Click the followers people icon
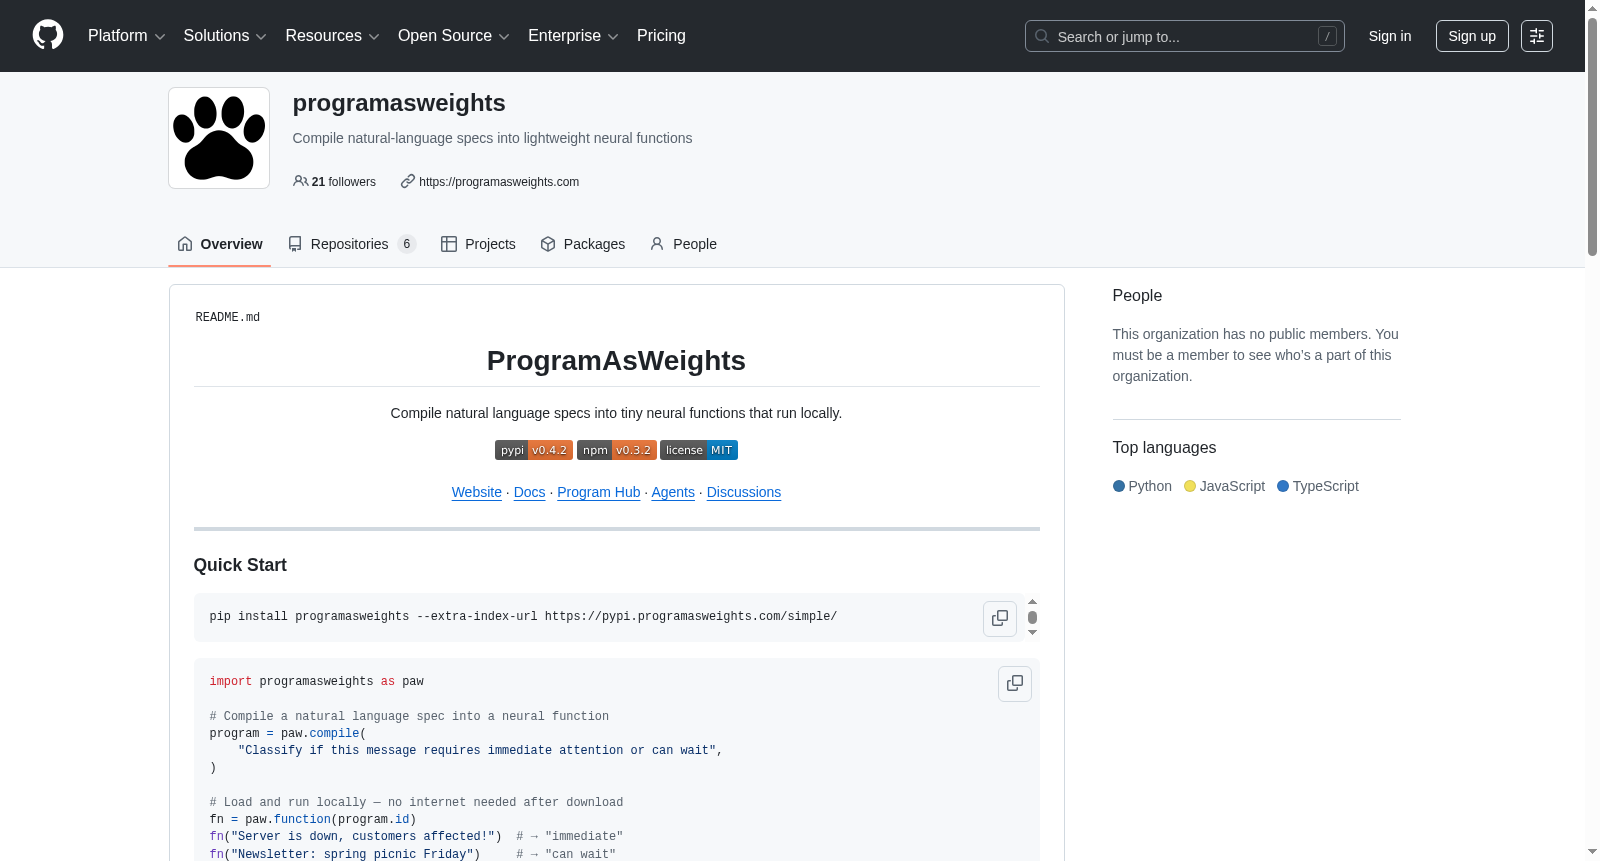 coord(300,181)
